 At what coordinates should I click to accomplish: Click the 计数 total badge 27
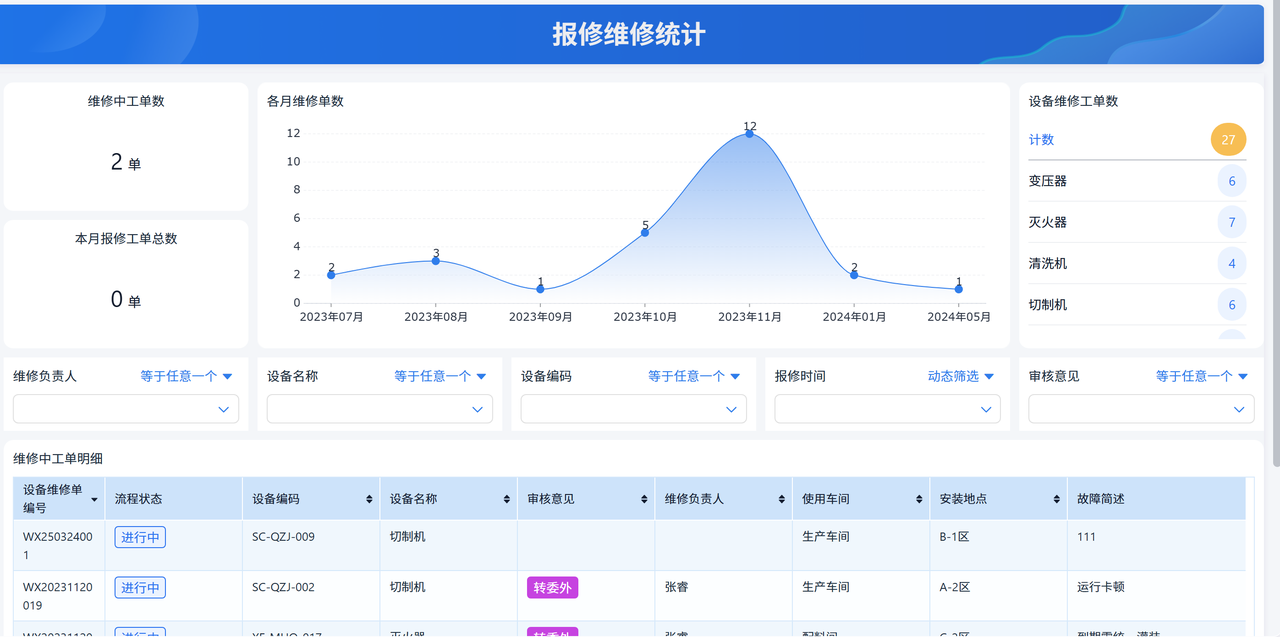pos(1229,140)
